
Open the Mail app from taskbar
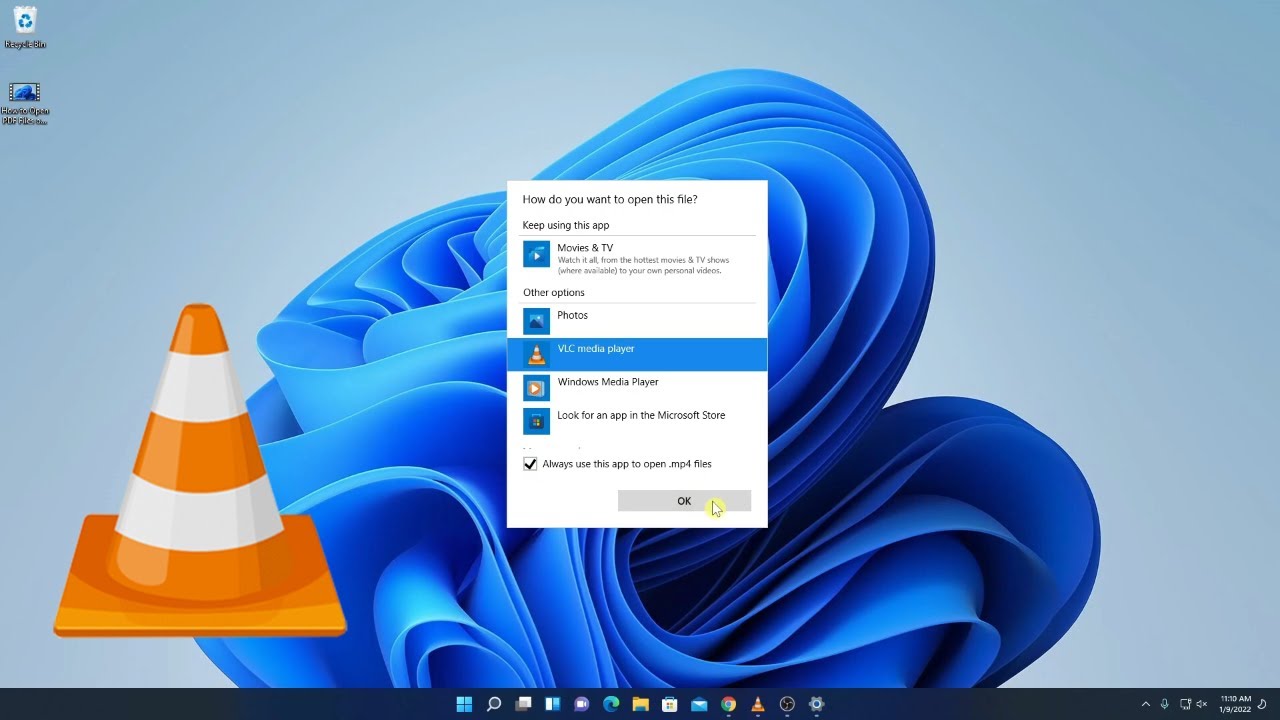699,704
